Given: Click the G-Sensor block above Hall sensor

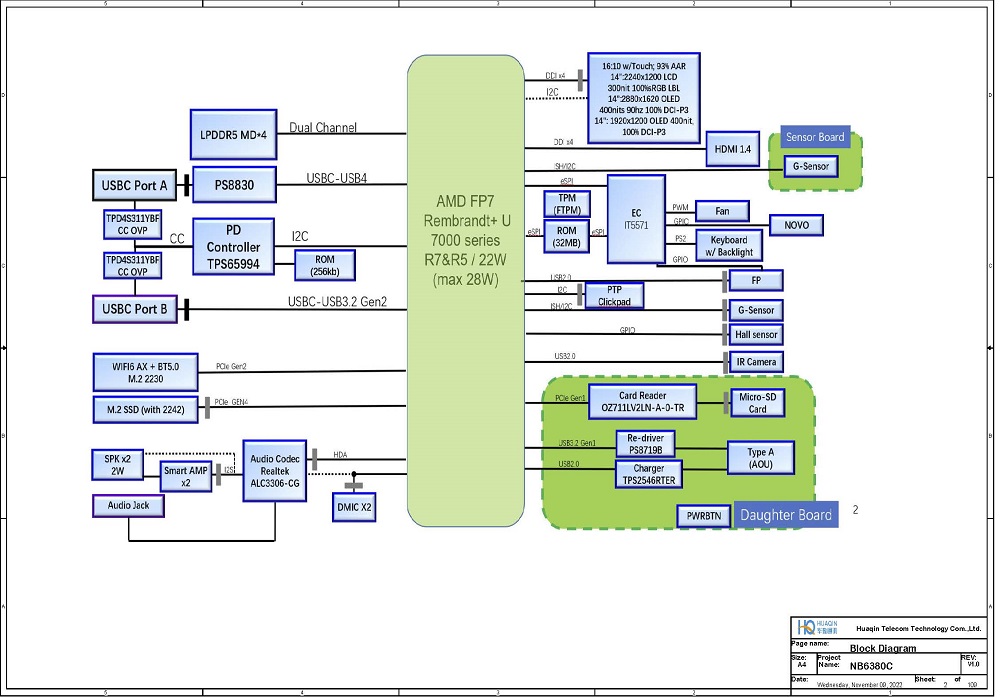Looking at the screenshot, I should [756, 311].
